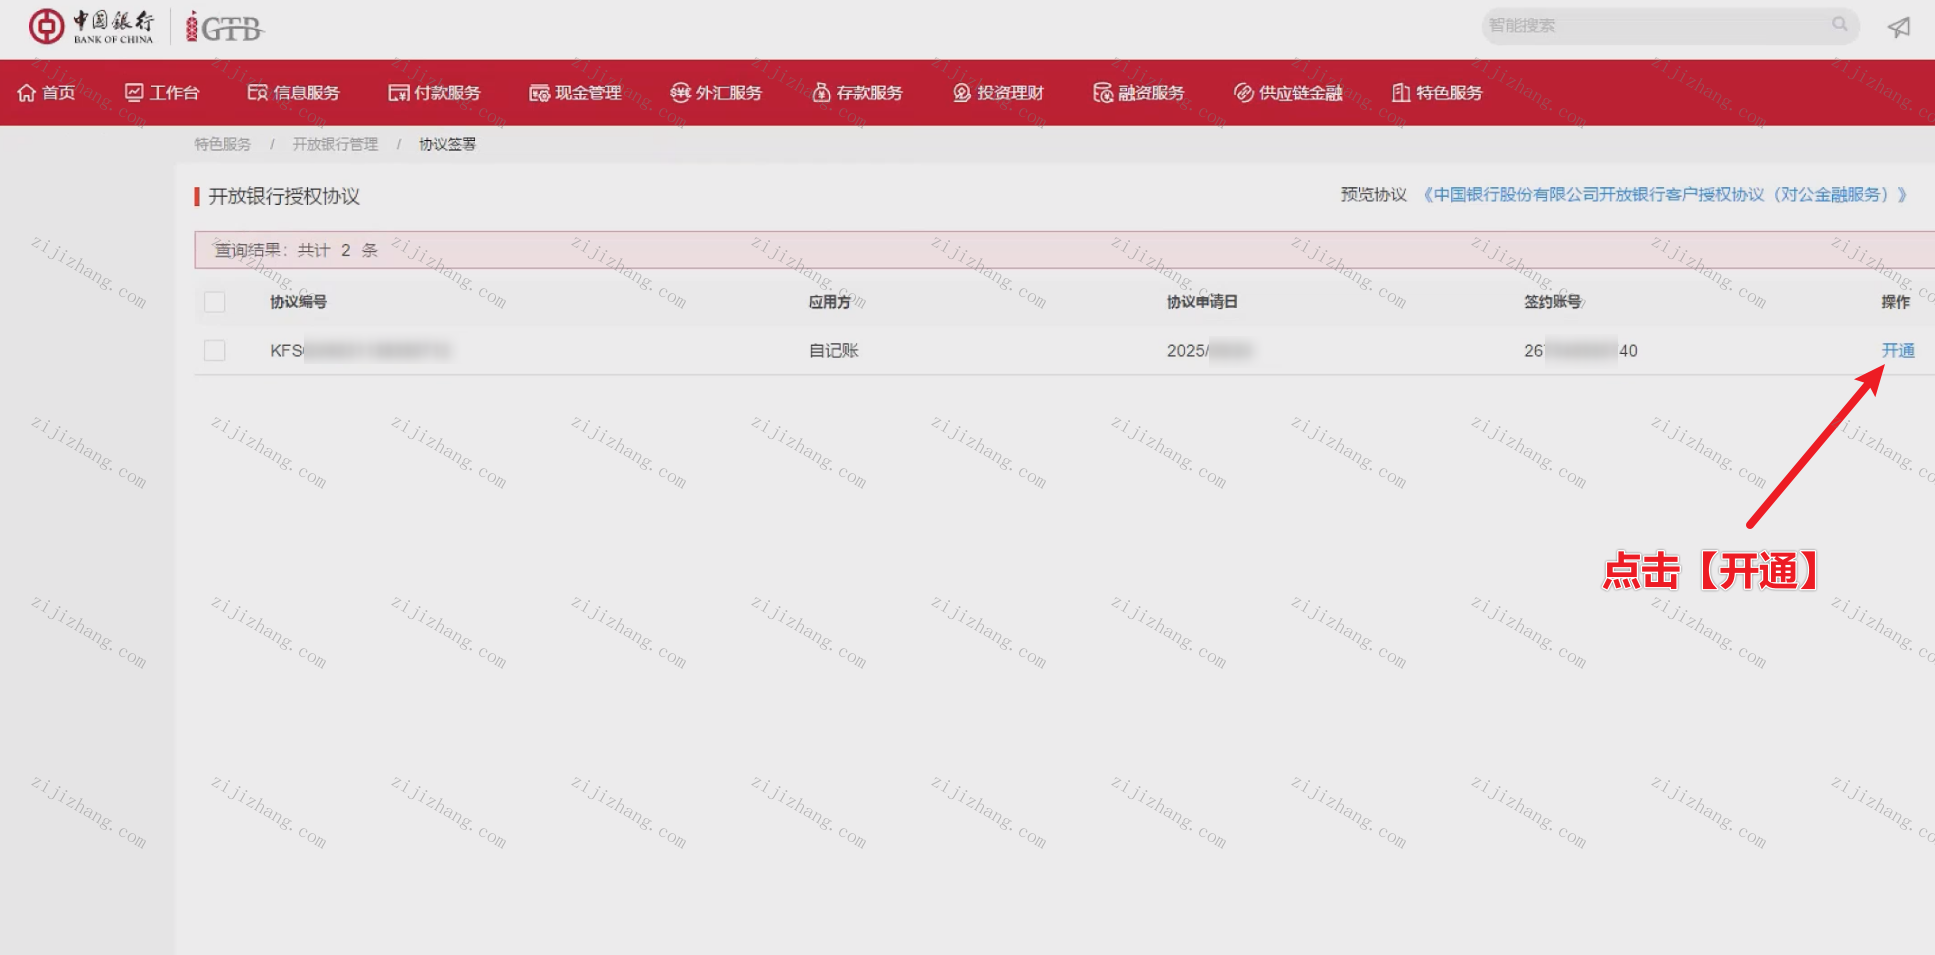
Task: Toggle the select-all checkbox in table header
Action: pyautogui.click(x=214, y=302)
